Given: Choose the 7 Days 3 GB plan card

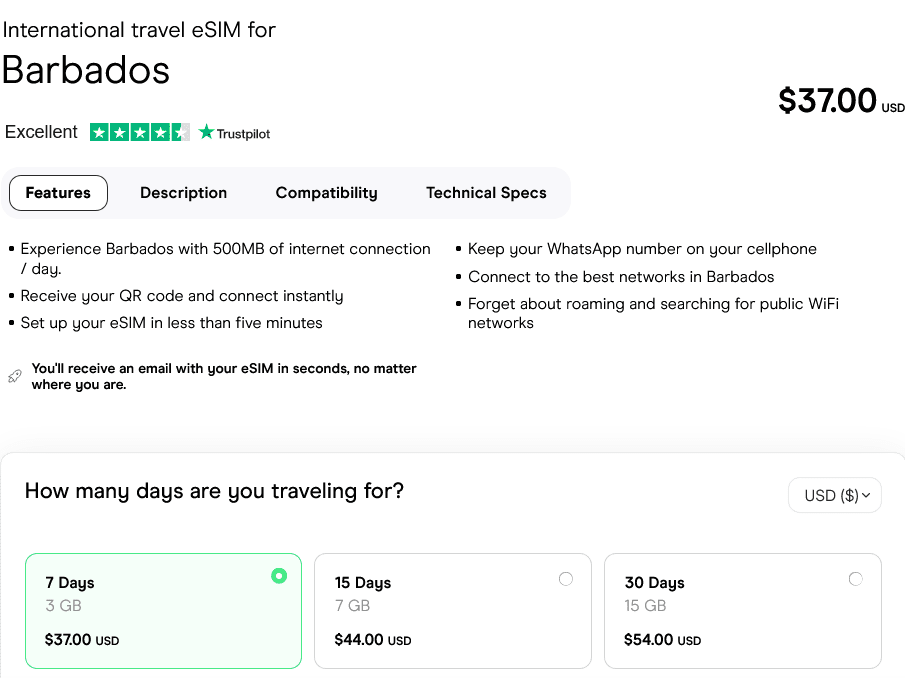Looking at the screenshot, I should point(163,610).
